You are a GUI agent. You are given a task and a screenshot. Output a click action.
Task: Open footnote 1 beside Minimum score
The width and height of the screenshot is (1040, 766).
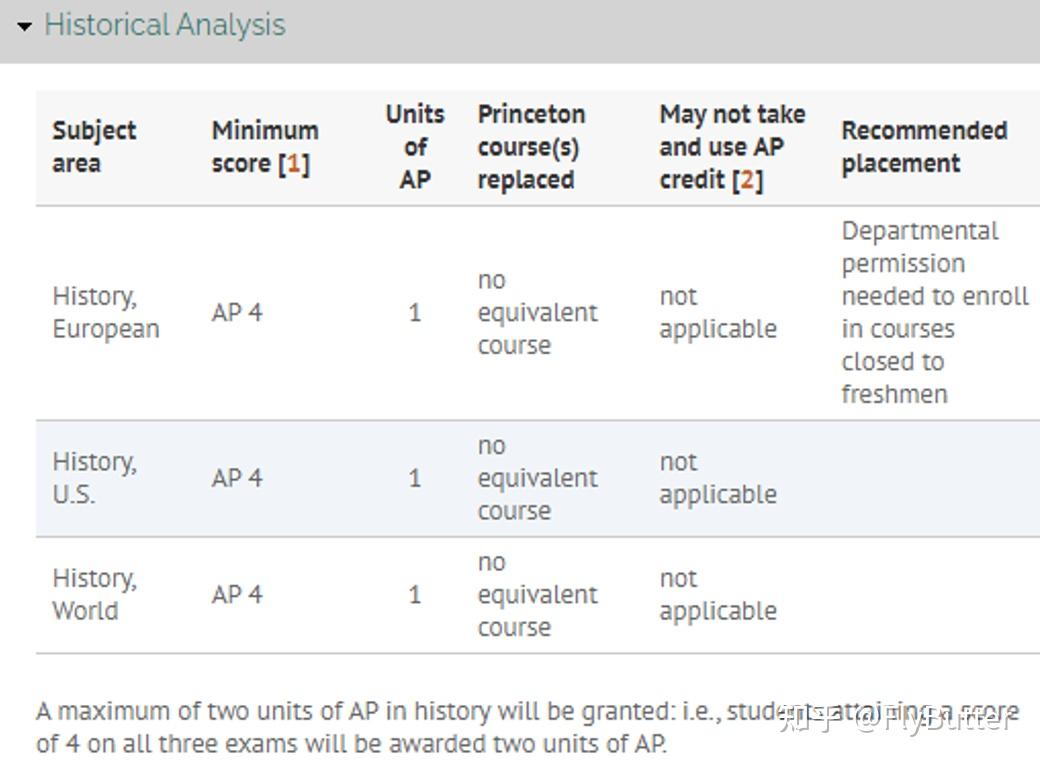tap(293, 163)
